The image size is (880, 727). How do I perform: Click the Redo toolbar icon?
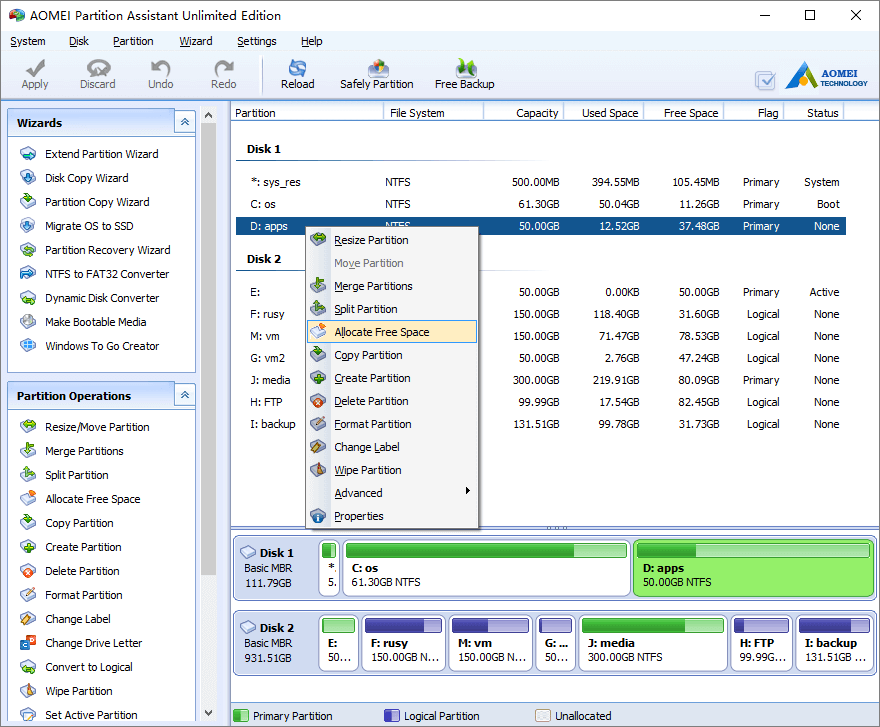point(222,72)
